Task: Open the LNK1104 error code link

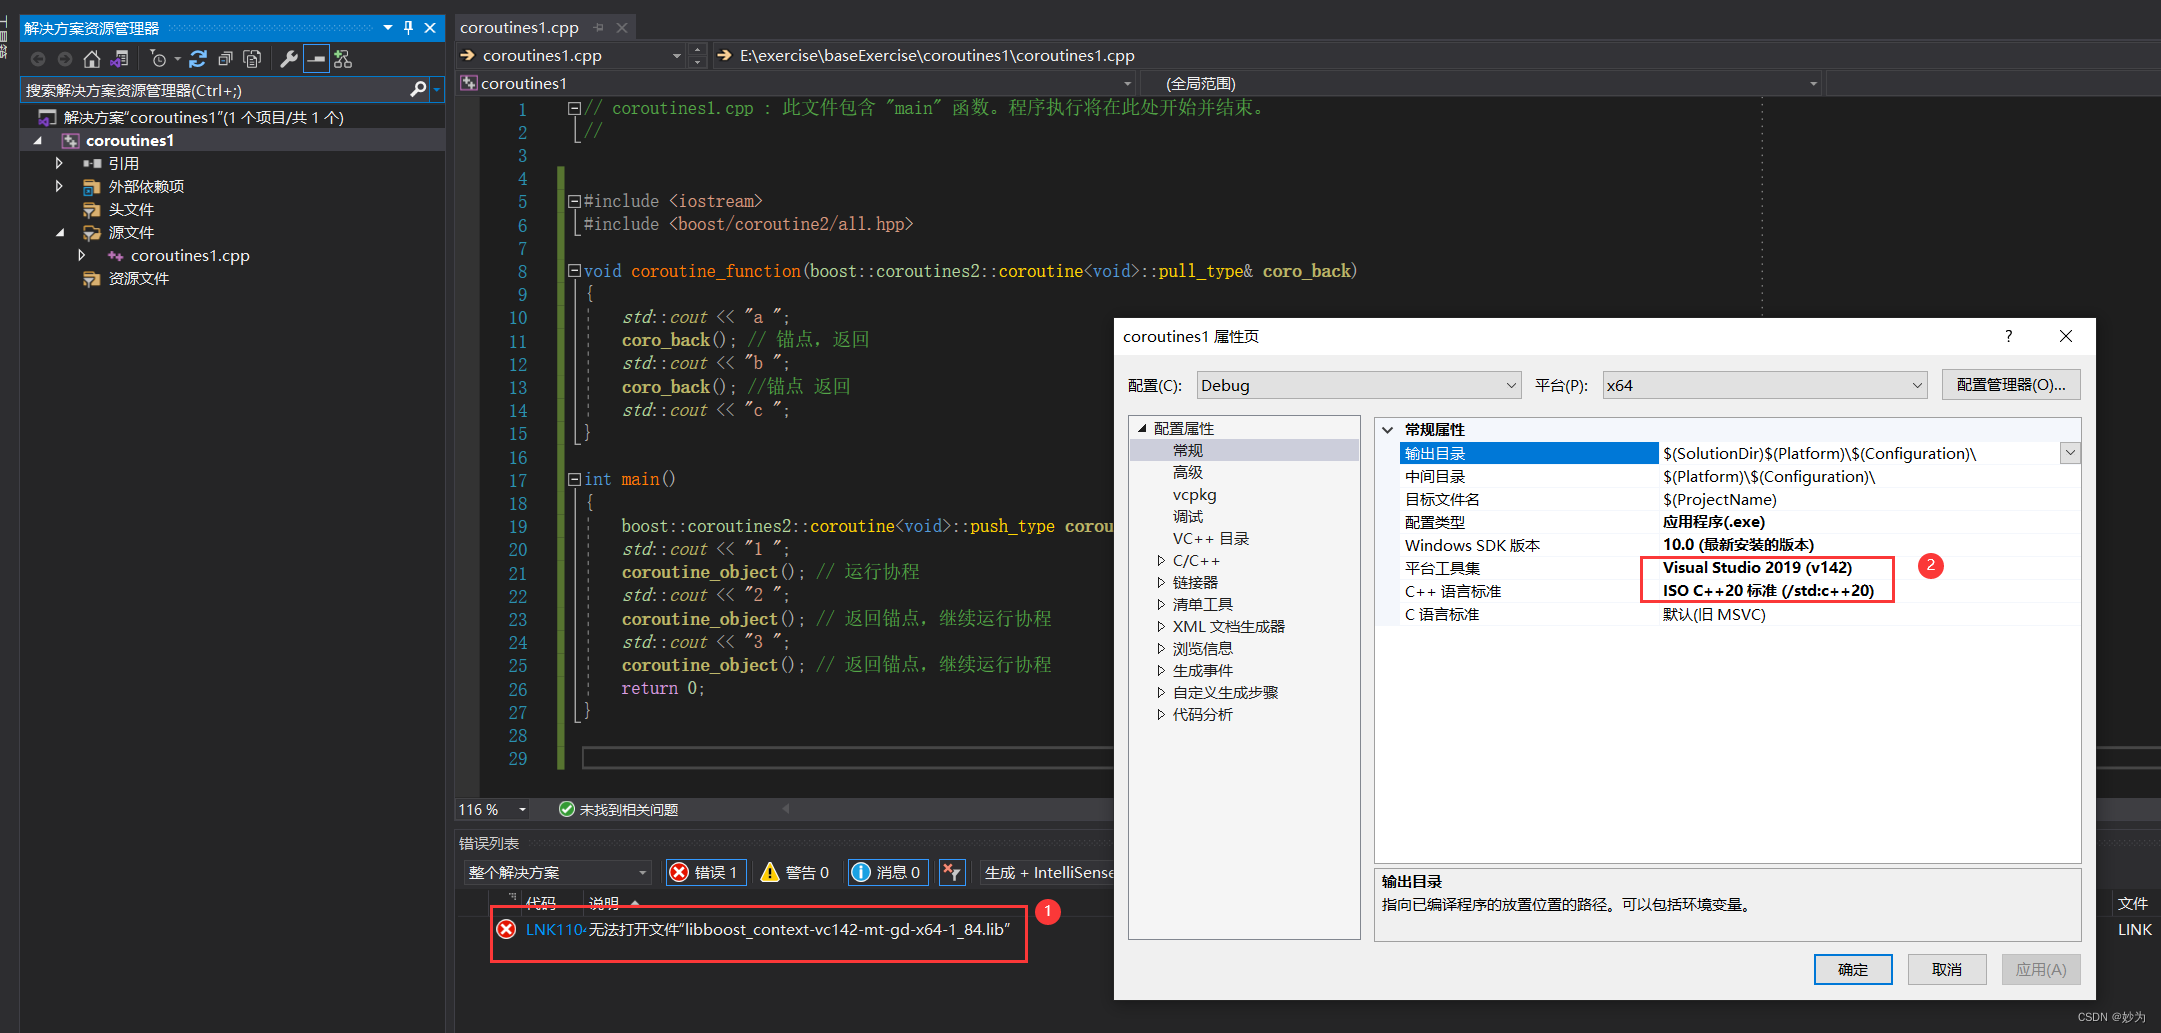Action: coord(555,929)
